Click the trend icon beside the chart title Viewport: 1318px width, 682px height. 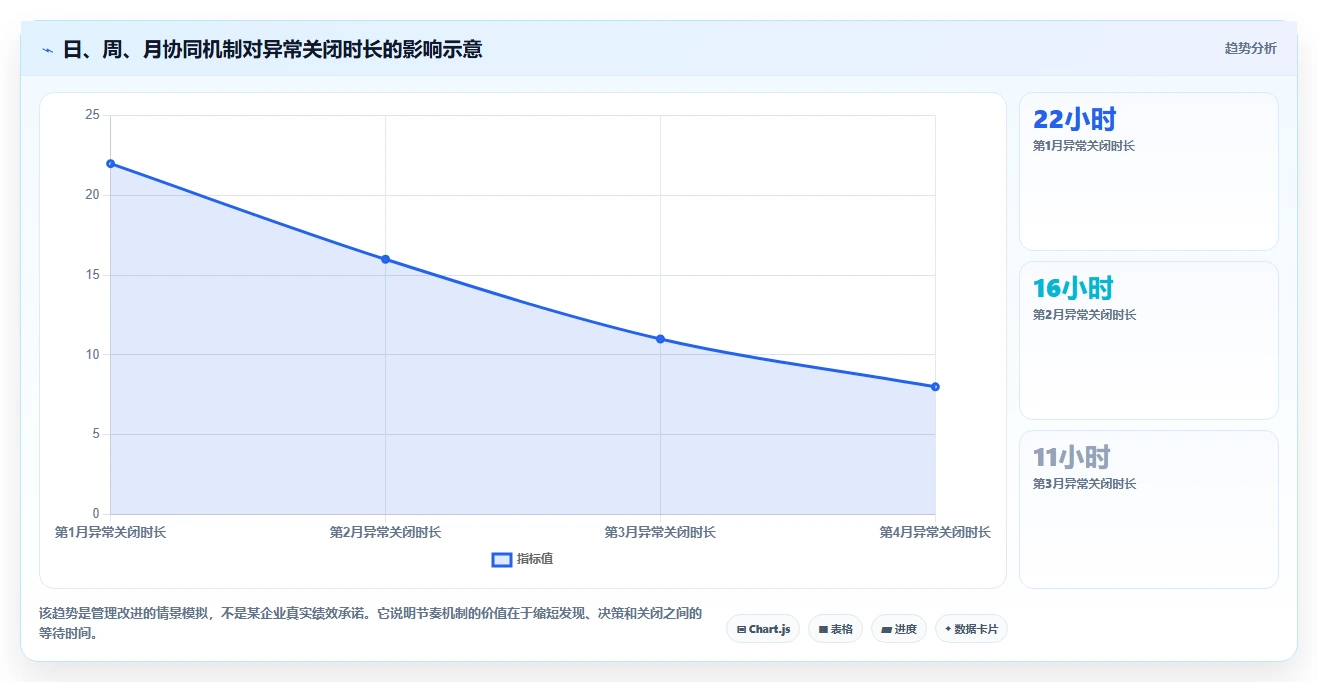[x=47, y=49]
